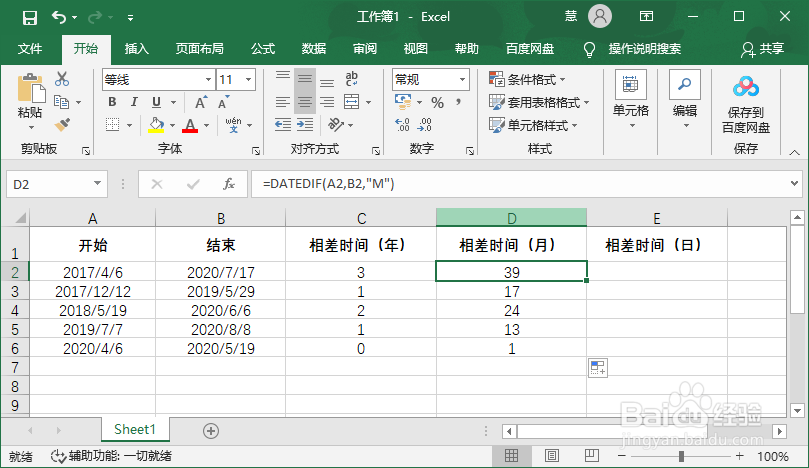Decrease indent of cell contents
The width and height of the screenshot is (809, 468).
coord(283,124)
